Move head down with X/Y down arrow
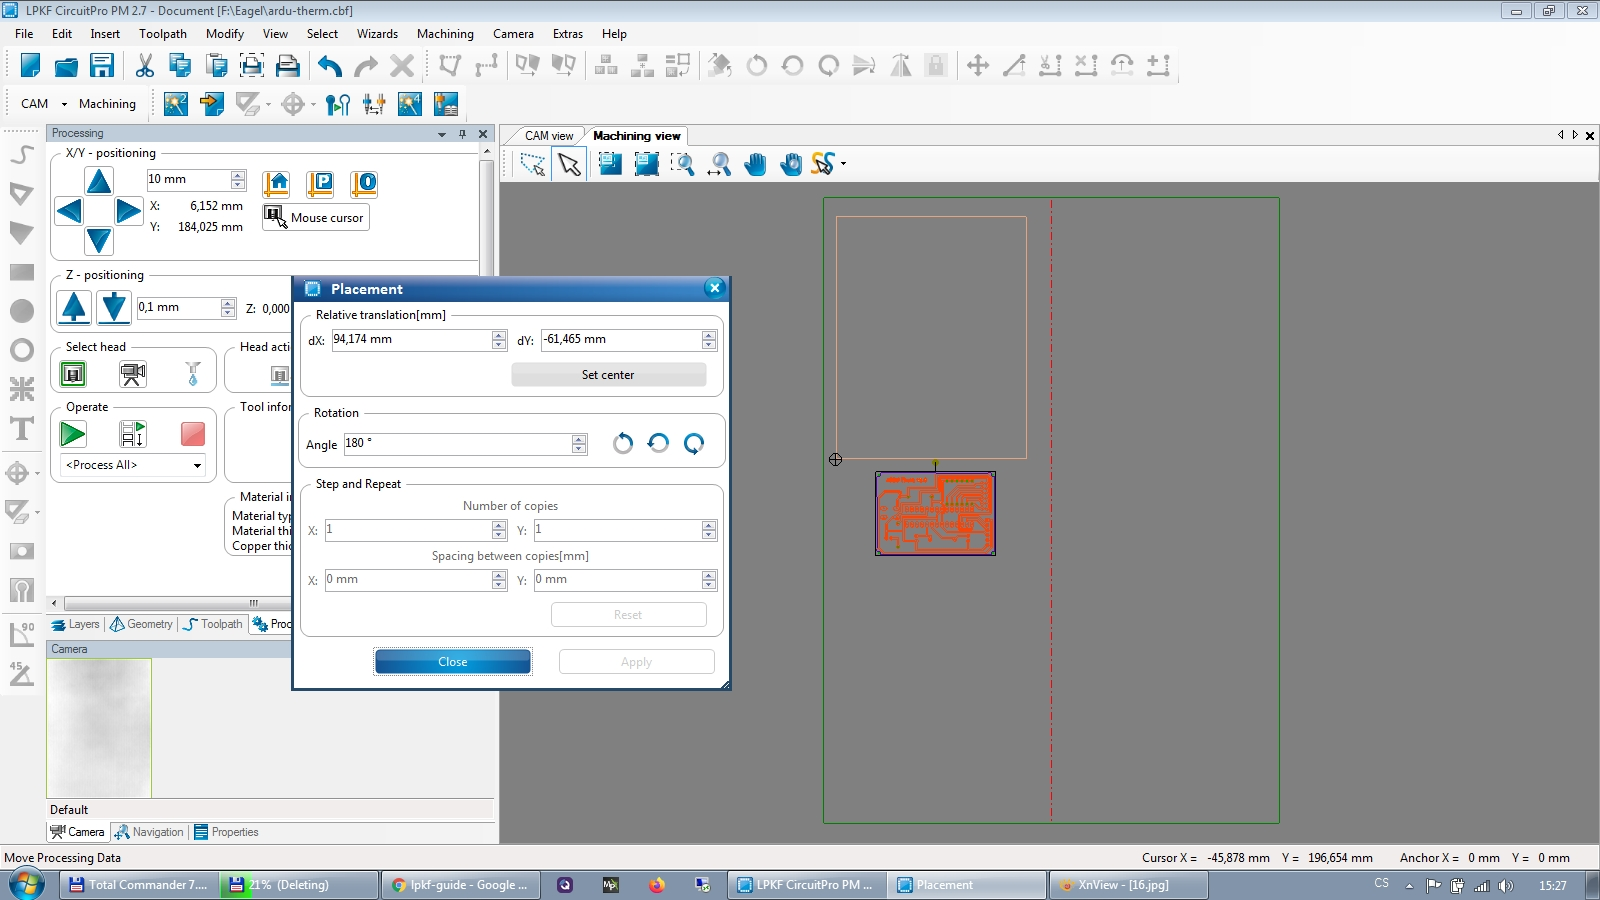 pos(99,240)
